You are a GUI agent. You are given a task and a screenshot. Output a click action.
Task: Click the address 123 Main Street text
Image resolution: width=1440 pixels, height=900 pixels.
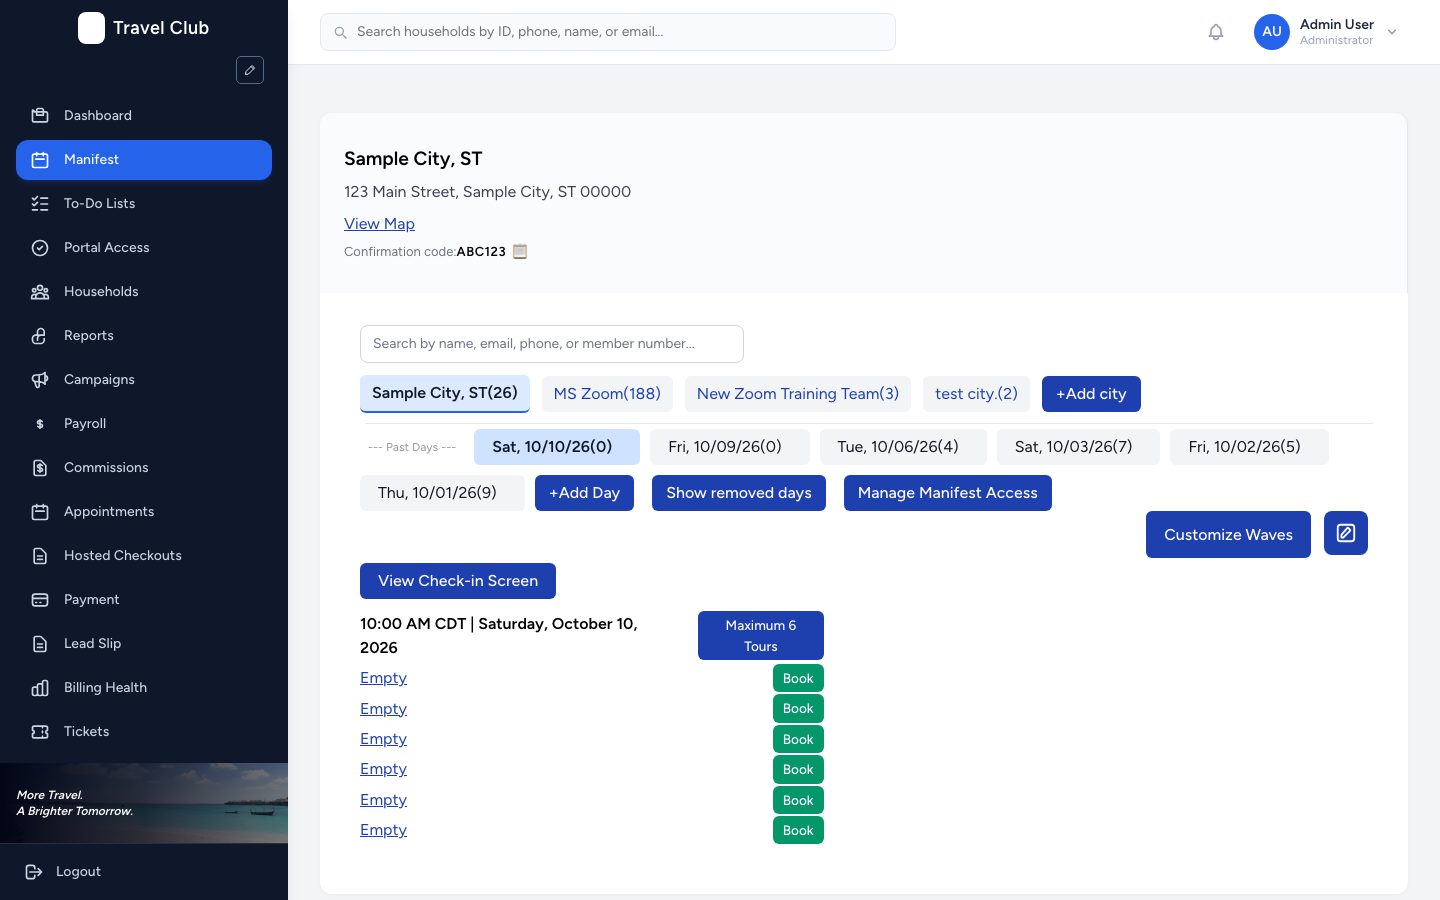point(487,192)
